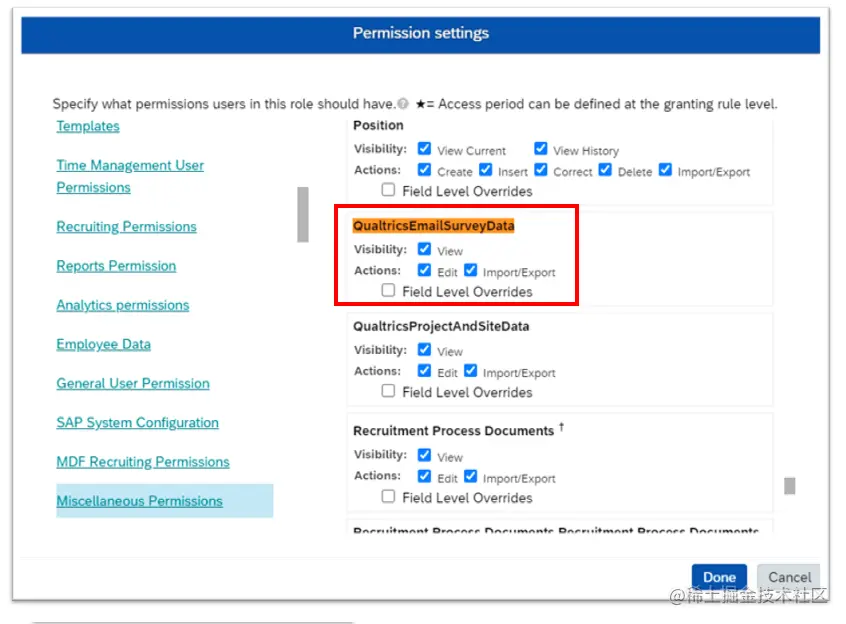The image size is (846, 624).
Task: Click the Recruitment Process Documents heading
Action: [454, 431]
